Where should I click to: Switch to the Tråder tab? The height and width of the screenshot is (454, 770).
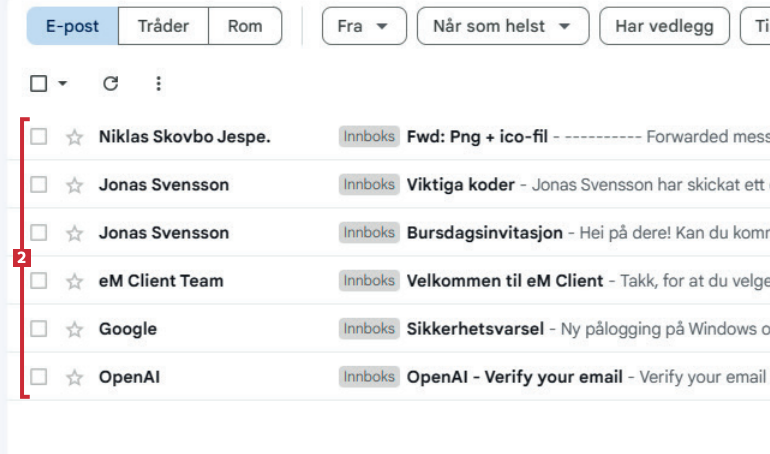pos(163,26)
